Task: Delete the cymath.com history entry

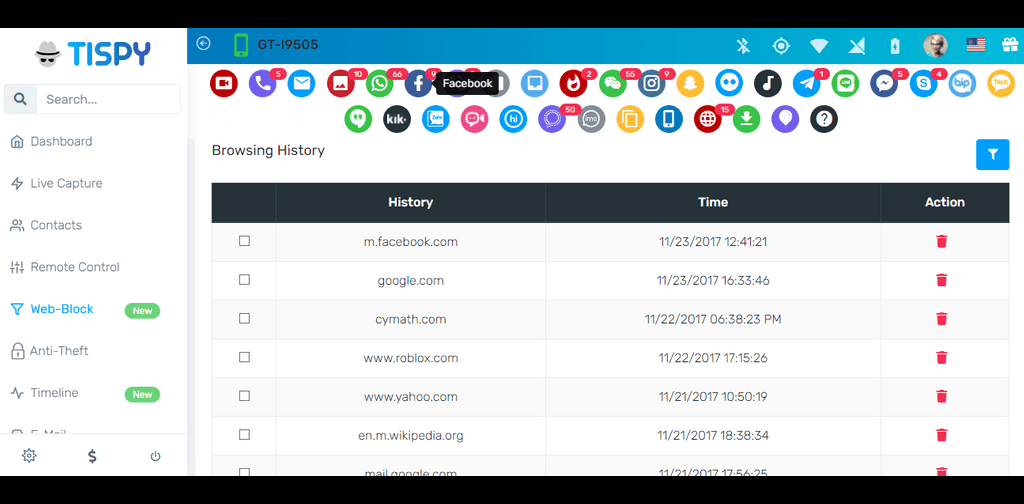Action: point(942,319)
